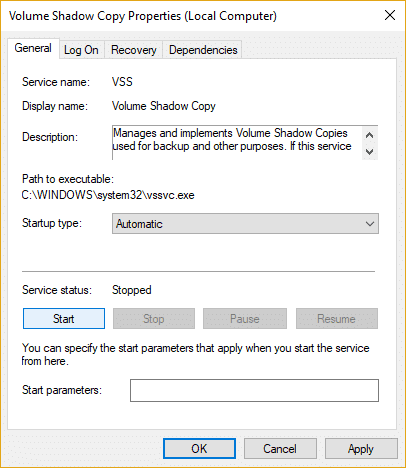Close the Volume Shadow Copy Properties window
The width and height of the screenshot is (406, 468).
[x=390, y=15]
